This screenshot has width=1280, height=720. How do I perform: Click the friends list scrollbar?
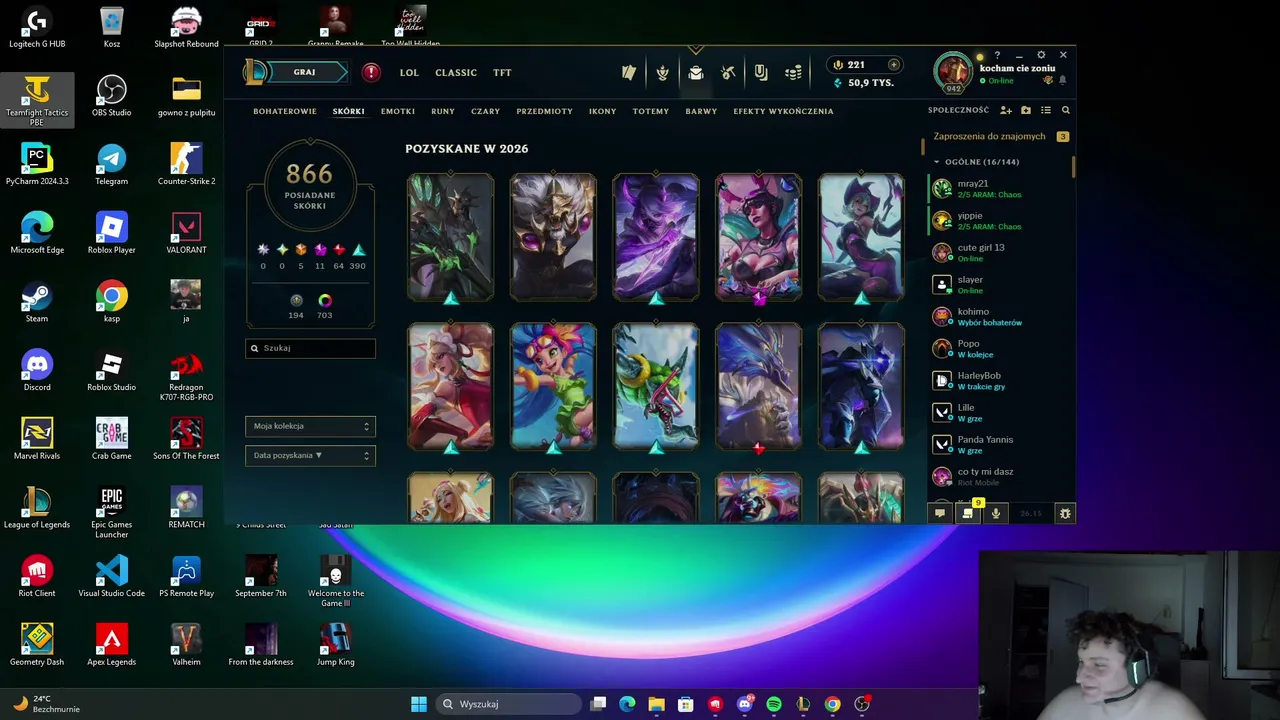(x=1074, y=167)
